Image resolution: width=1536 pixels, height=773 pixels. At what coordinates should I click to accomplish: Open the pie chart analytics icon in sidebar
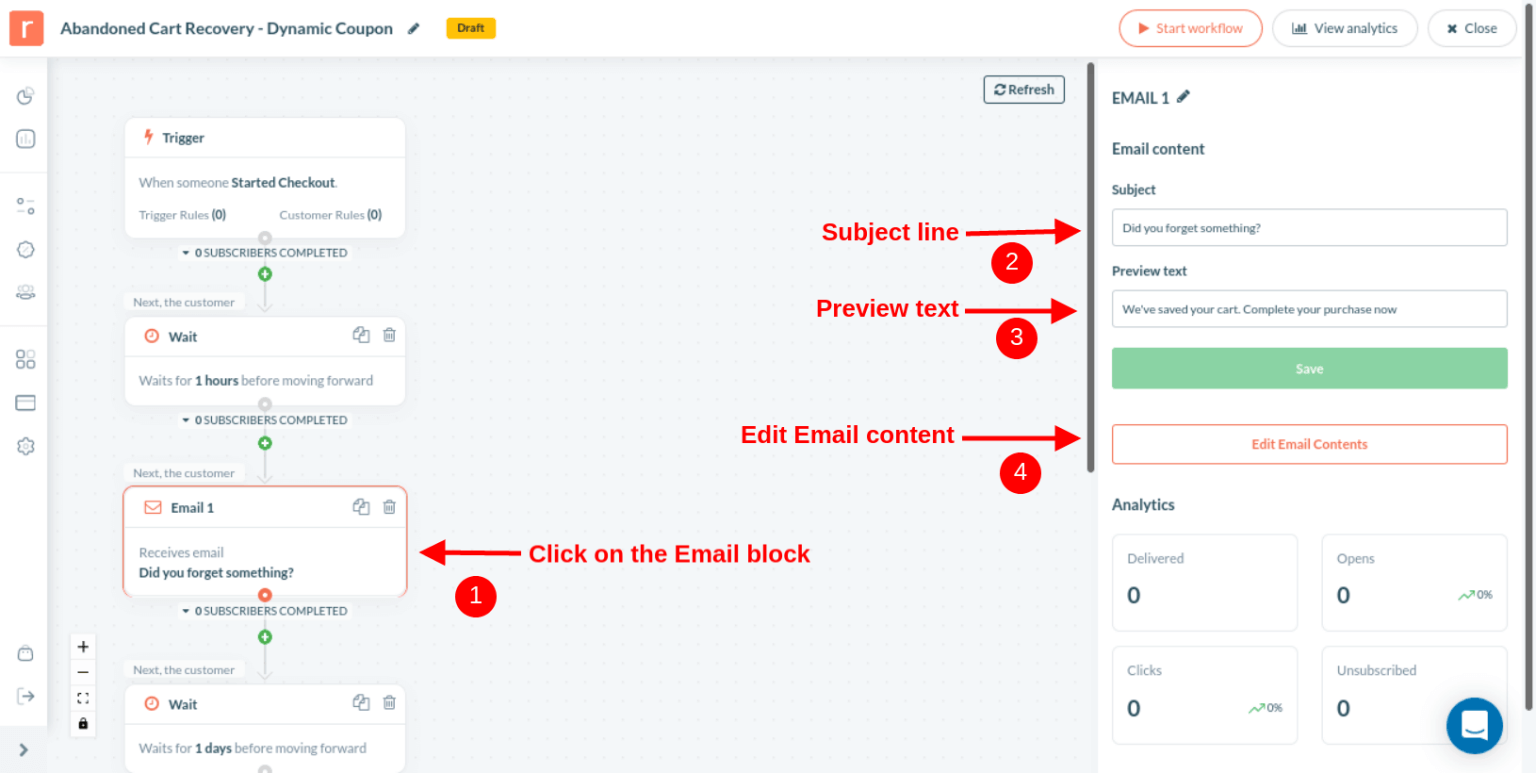(x=25, y=96)
